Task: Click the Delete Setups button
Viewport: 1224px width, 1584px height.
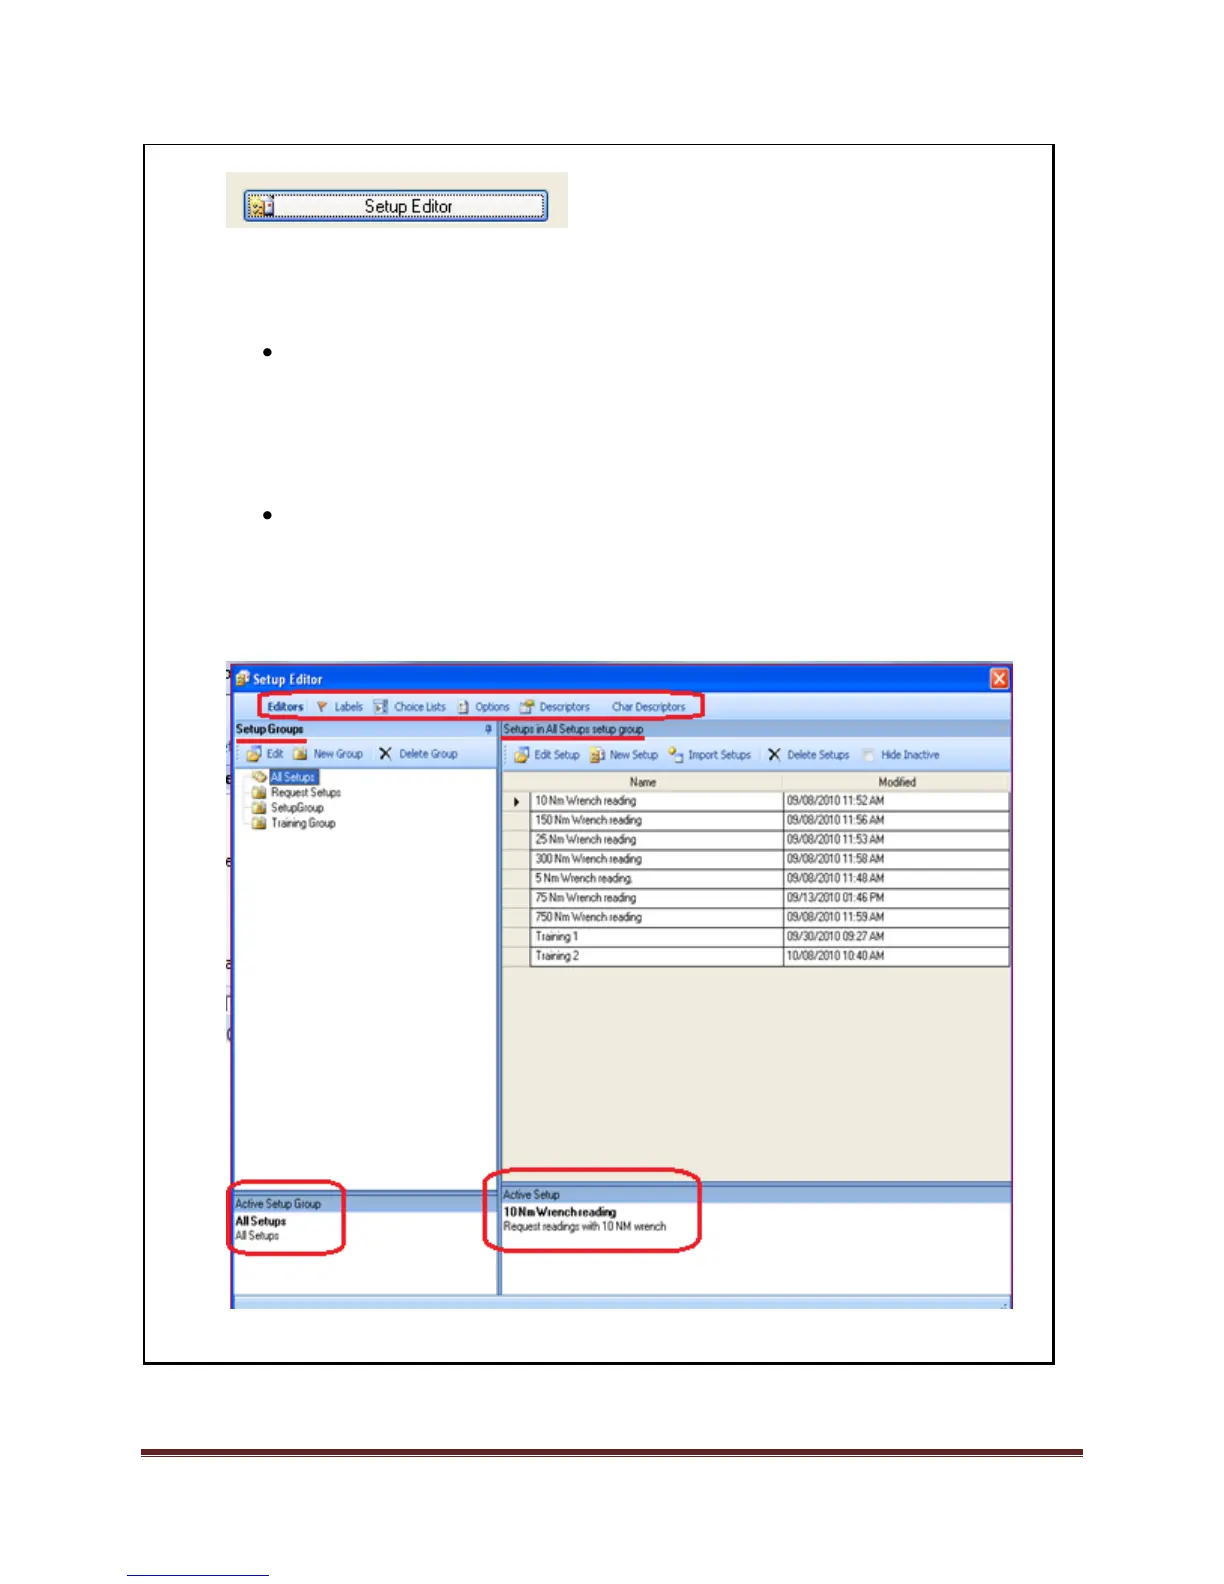Action: (x=808, y=755)
